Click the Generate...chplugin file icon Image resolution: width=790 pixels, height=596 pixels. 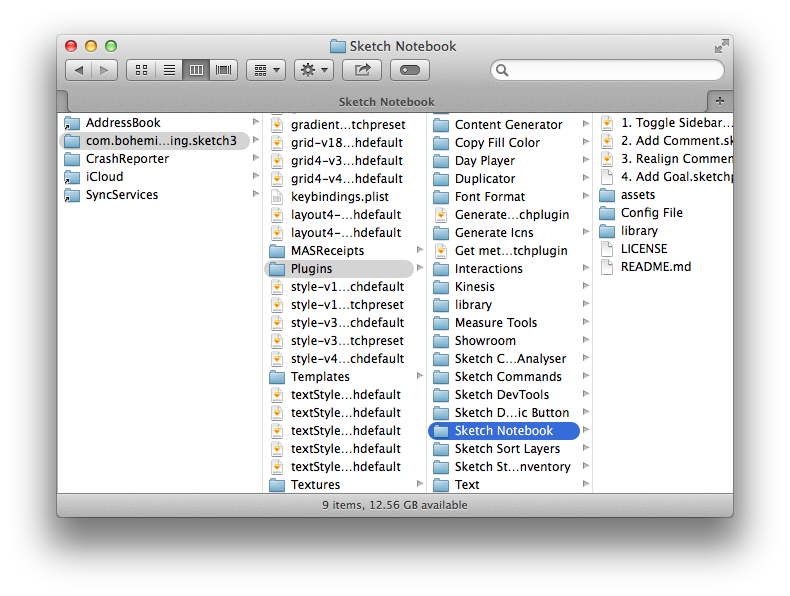pyautogui.click(x=441, y=215)
